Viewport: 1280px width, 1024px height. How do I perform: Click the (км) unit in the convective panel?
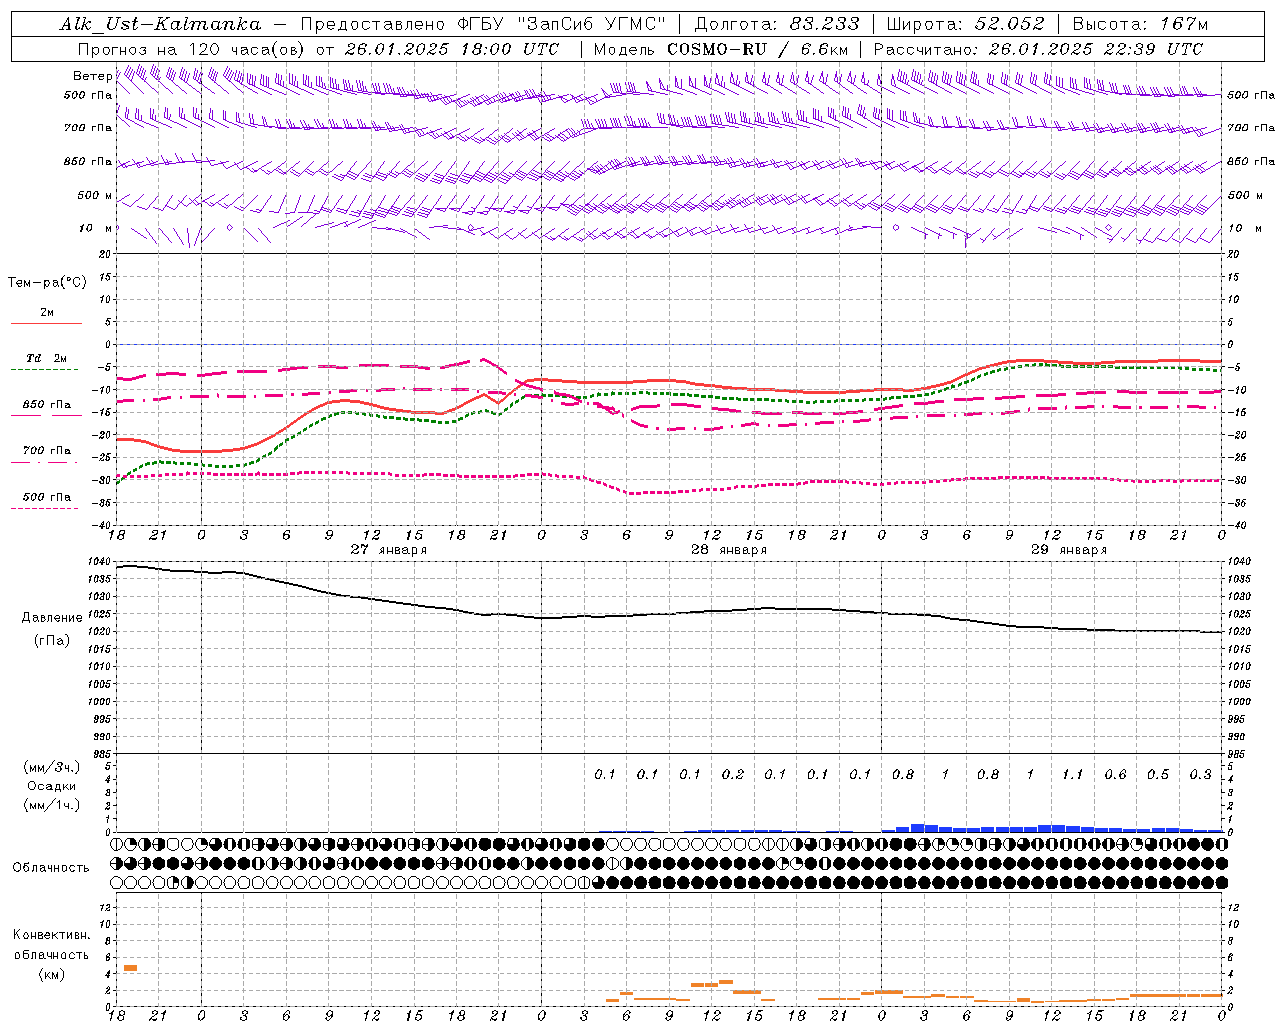point(51,974)
